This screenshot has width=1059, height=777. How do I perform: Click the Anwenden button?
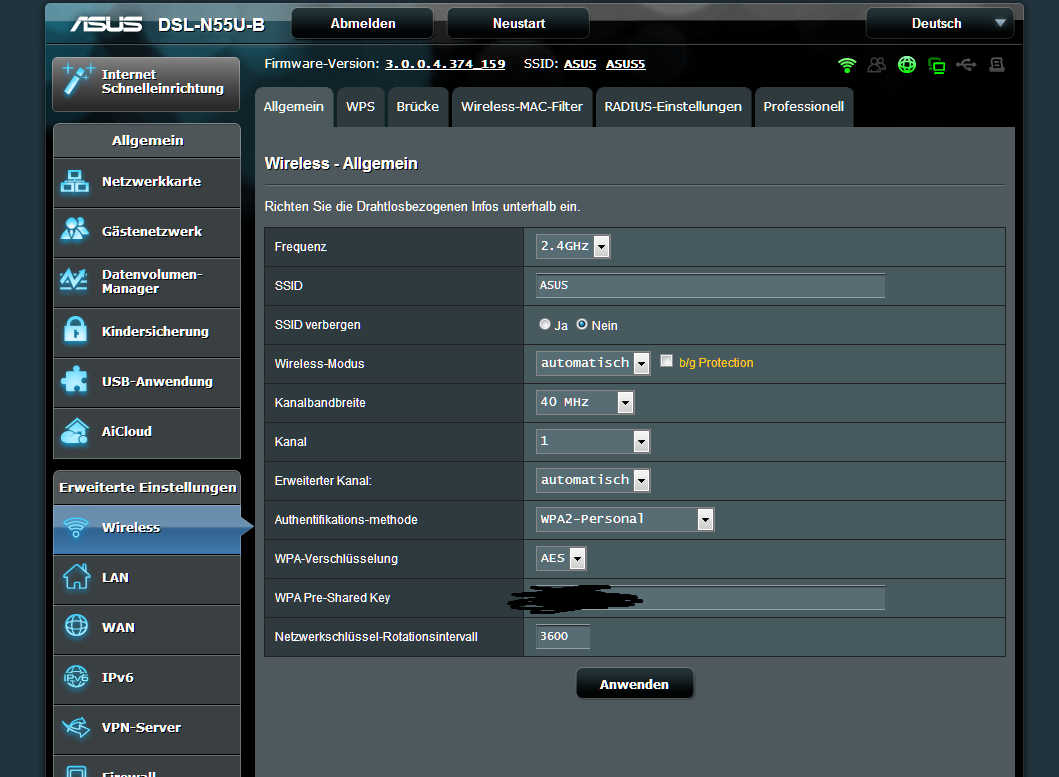coord(634,684)
